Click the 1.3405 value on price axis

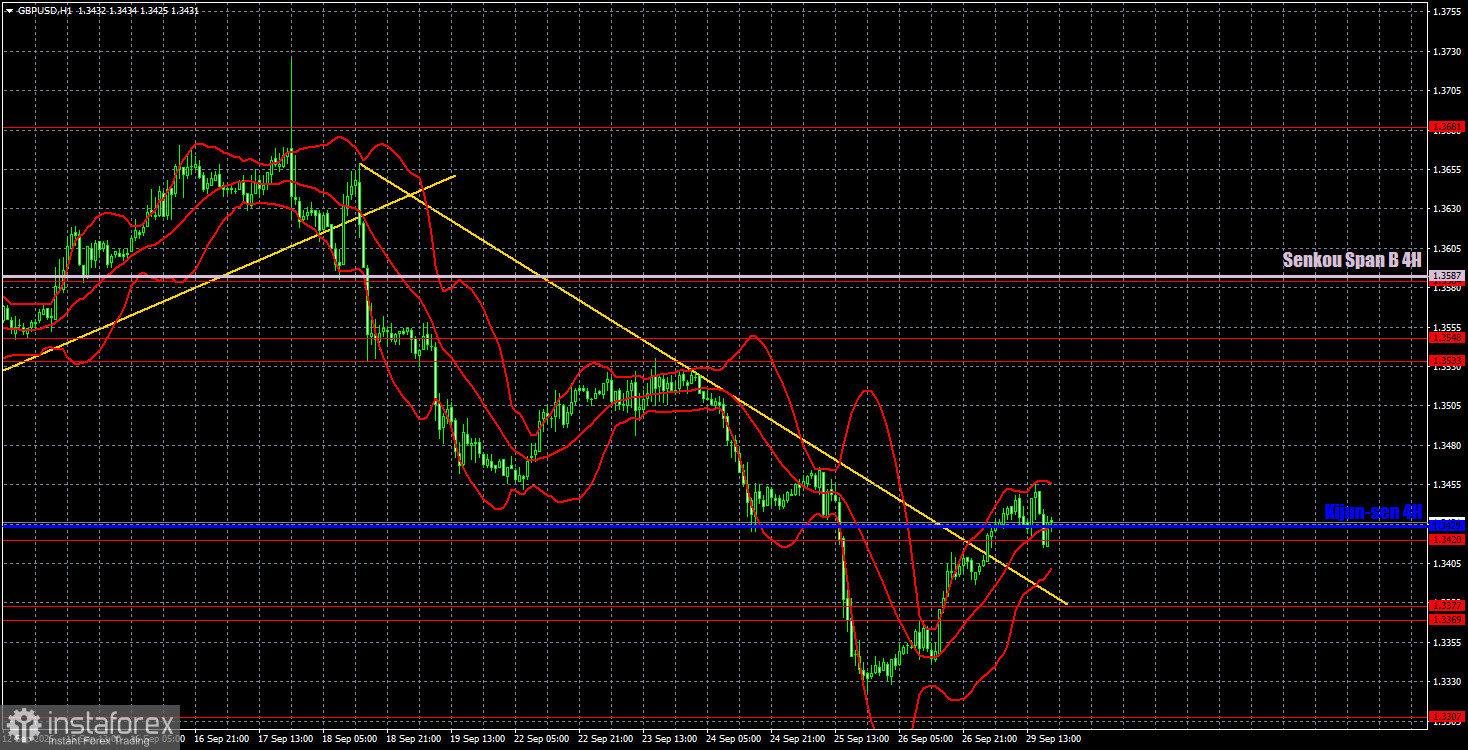click(x=1447, y=564)
